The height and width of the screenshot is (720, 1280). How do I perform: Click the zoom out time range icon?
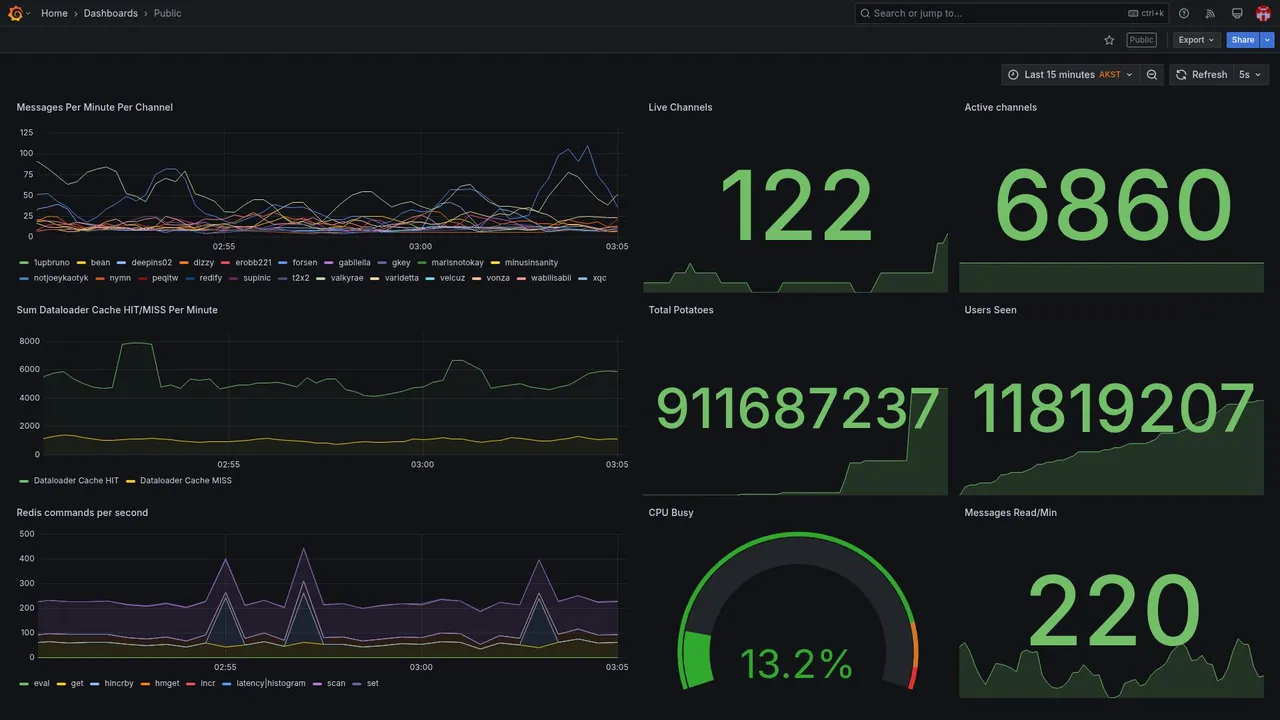(x=1152, y=75)
